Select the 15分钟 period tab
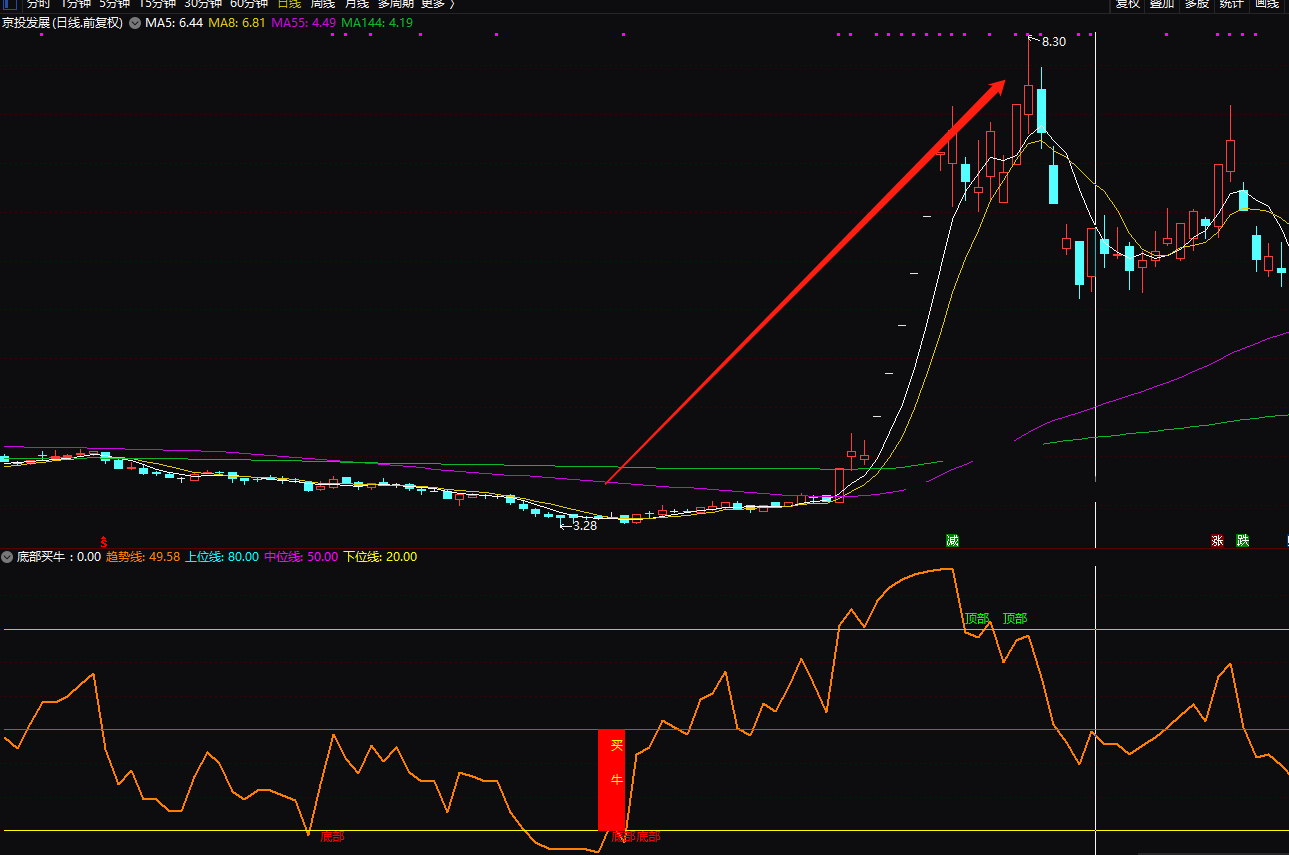Screen dimensions: 1289x855 click(157, 4)
